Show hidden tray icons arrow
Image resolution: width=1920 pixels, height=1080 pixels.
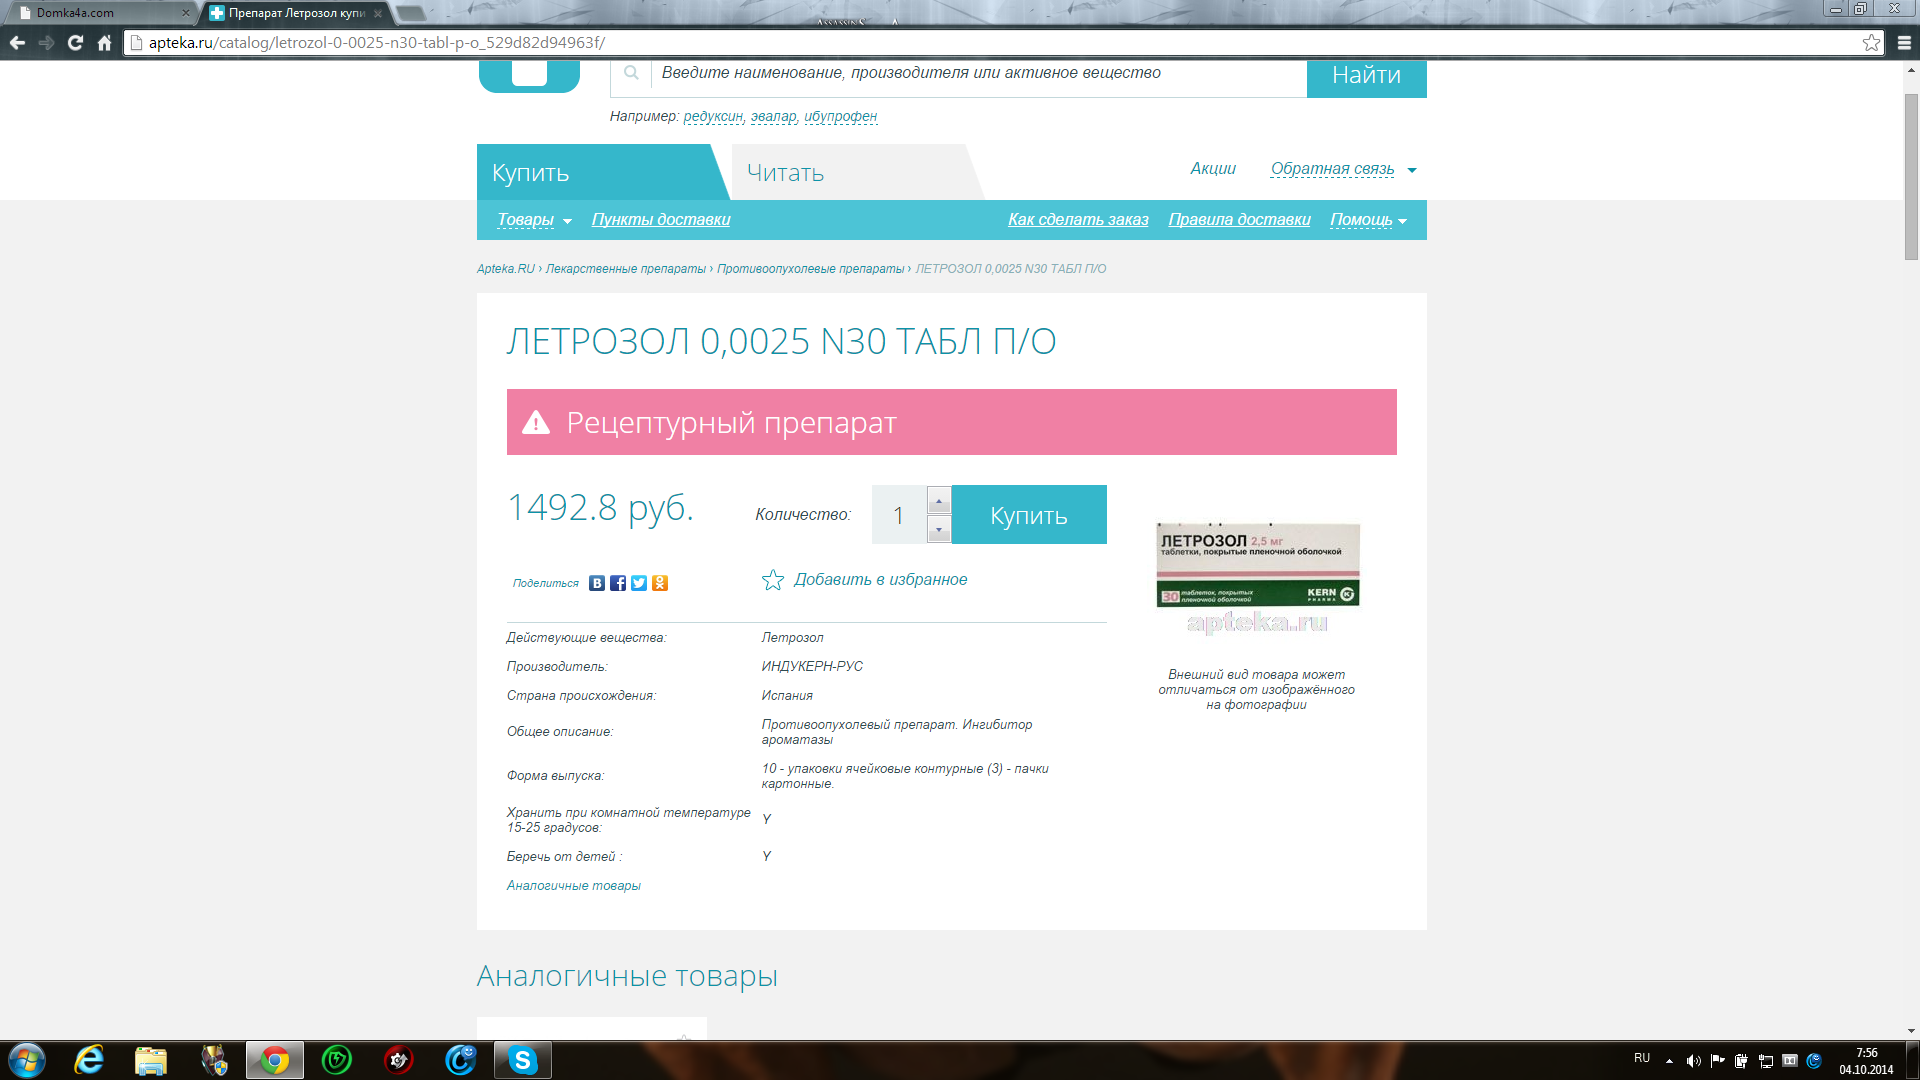[1669, 1061]
